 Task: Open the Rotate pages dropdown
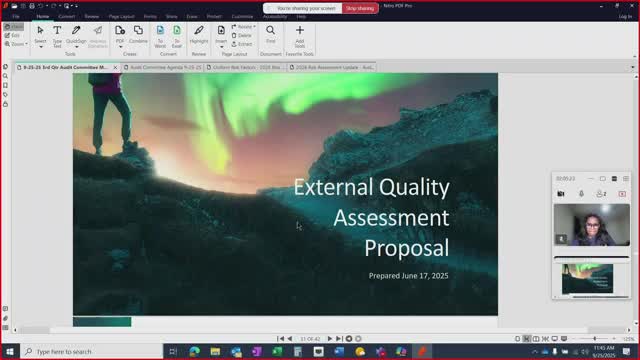pos(244,27)
